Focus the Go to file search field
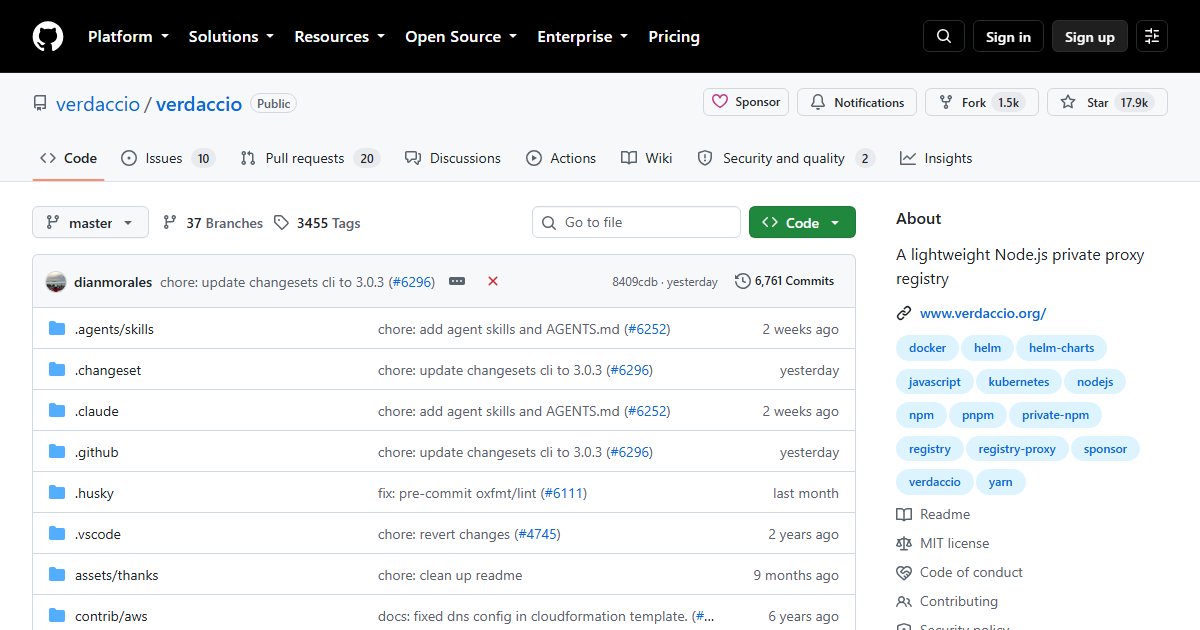Screen dimensions: 1200x630 click(x=636, y=223)
